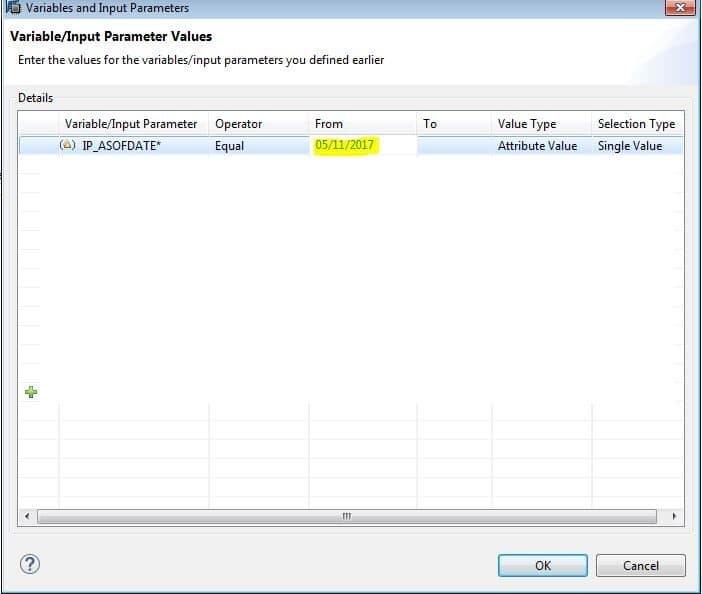The image size is (702, 594).
Task: Click the Variable/Input Parameter column header
Action: (x=131, y=124)
